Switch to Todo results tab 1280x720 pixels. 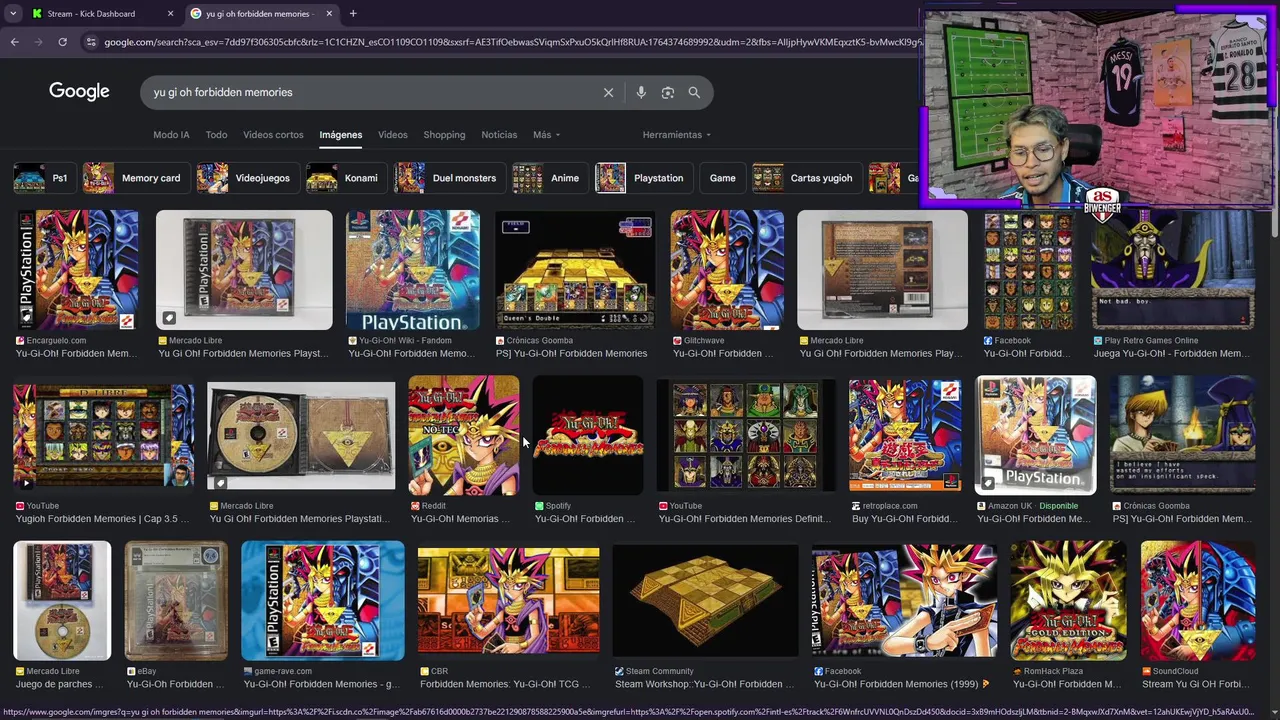click(x=216, y=135)
